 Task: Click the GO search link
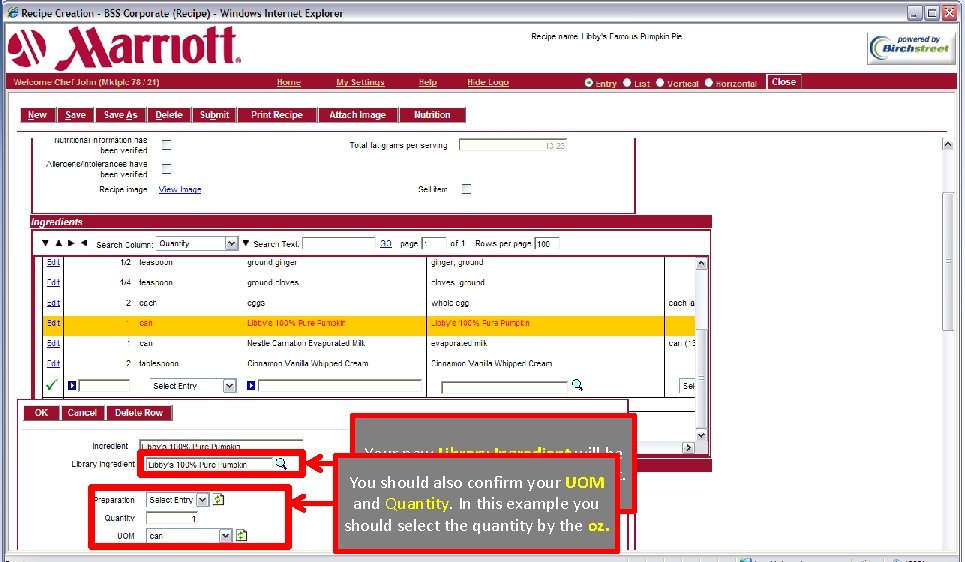(x=386, y=244)
